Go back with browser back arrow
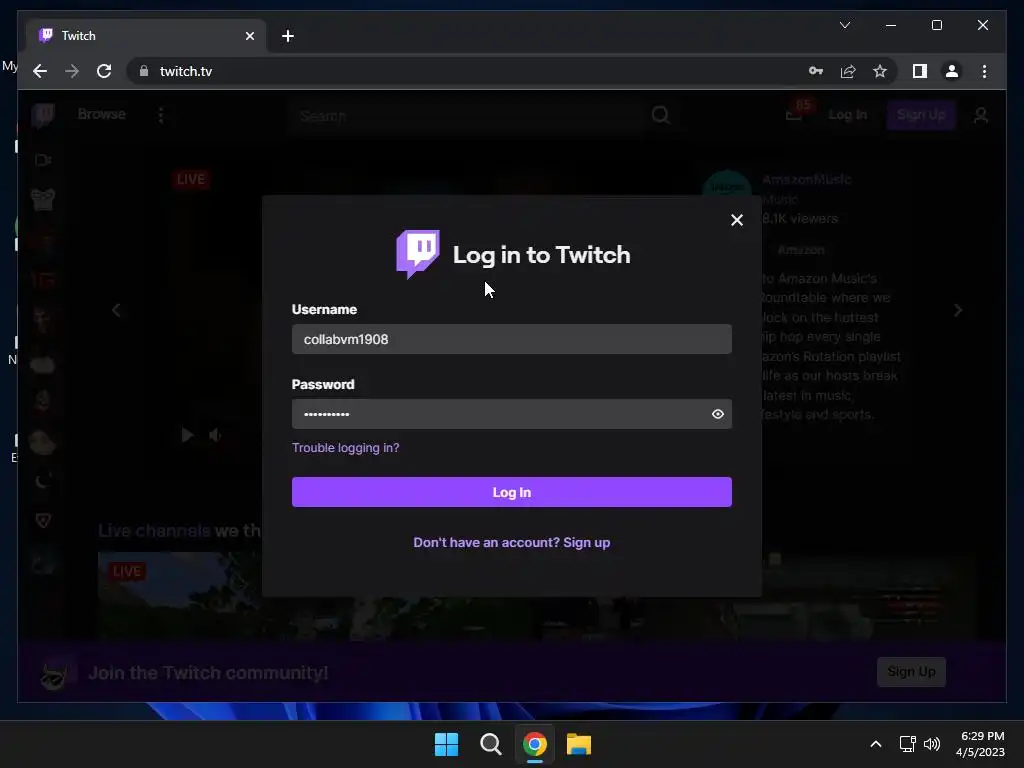 pos(40,71)
